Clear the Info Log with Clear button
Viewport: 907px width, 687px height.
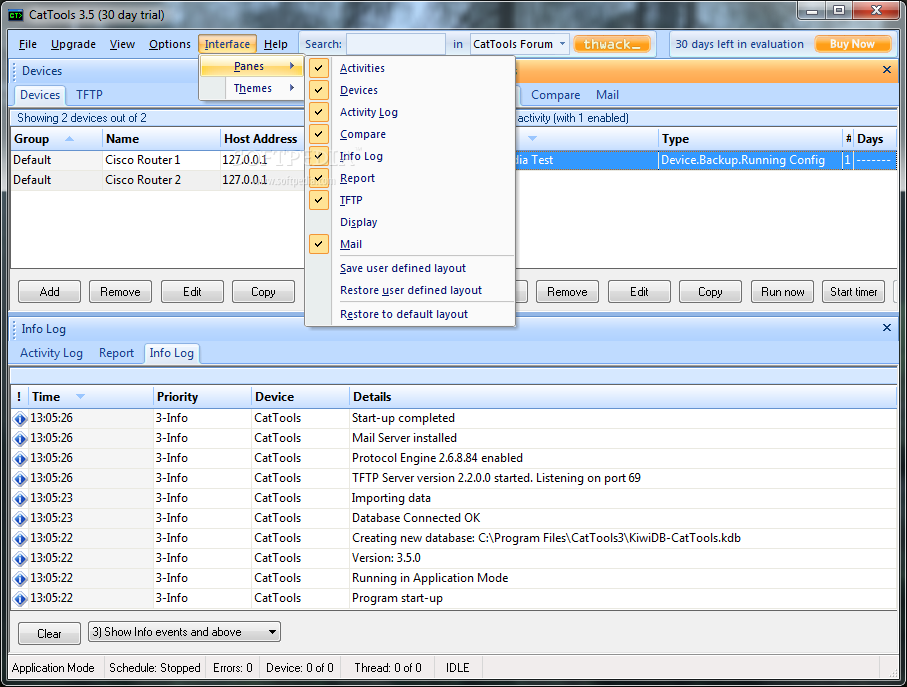[49, 634]
